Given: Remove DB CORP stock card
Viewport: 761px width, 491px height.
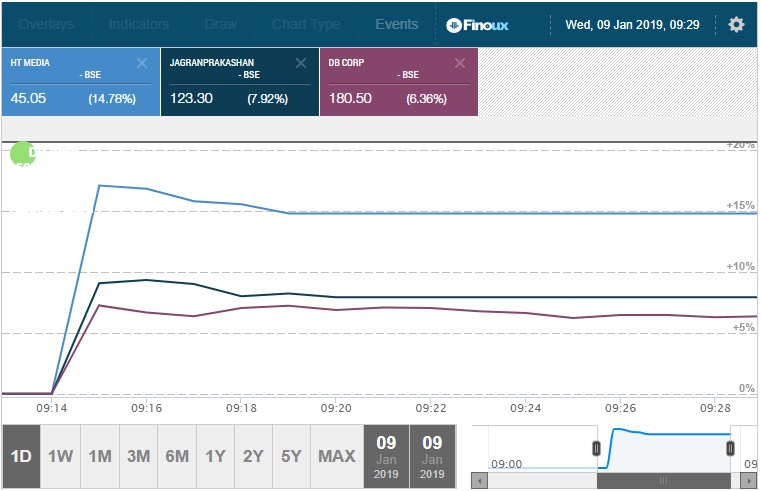Looking at the screenshot, I should 460,63.
